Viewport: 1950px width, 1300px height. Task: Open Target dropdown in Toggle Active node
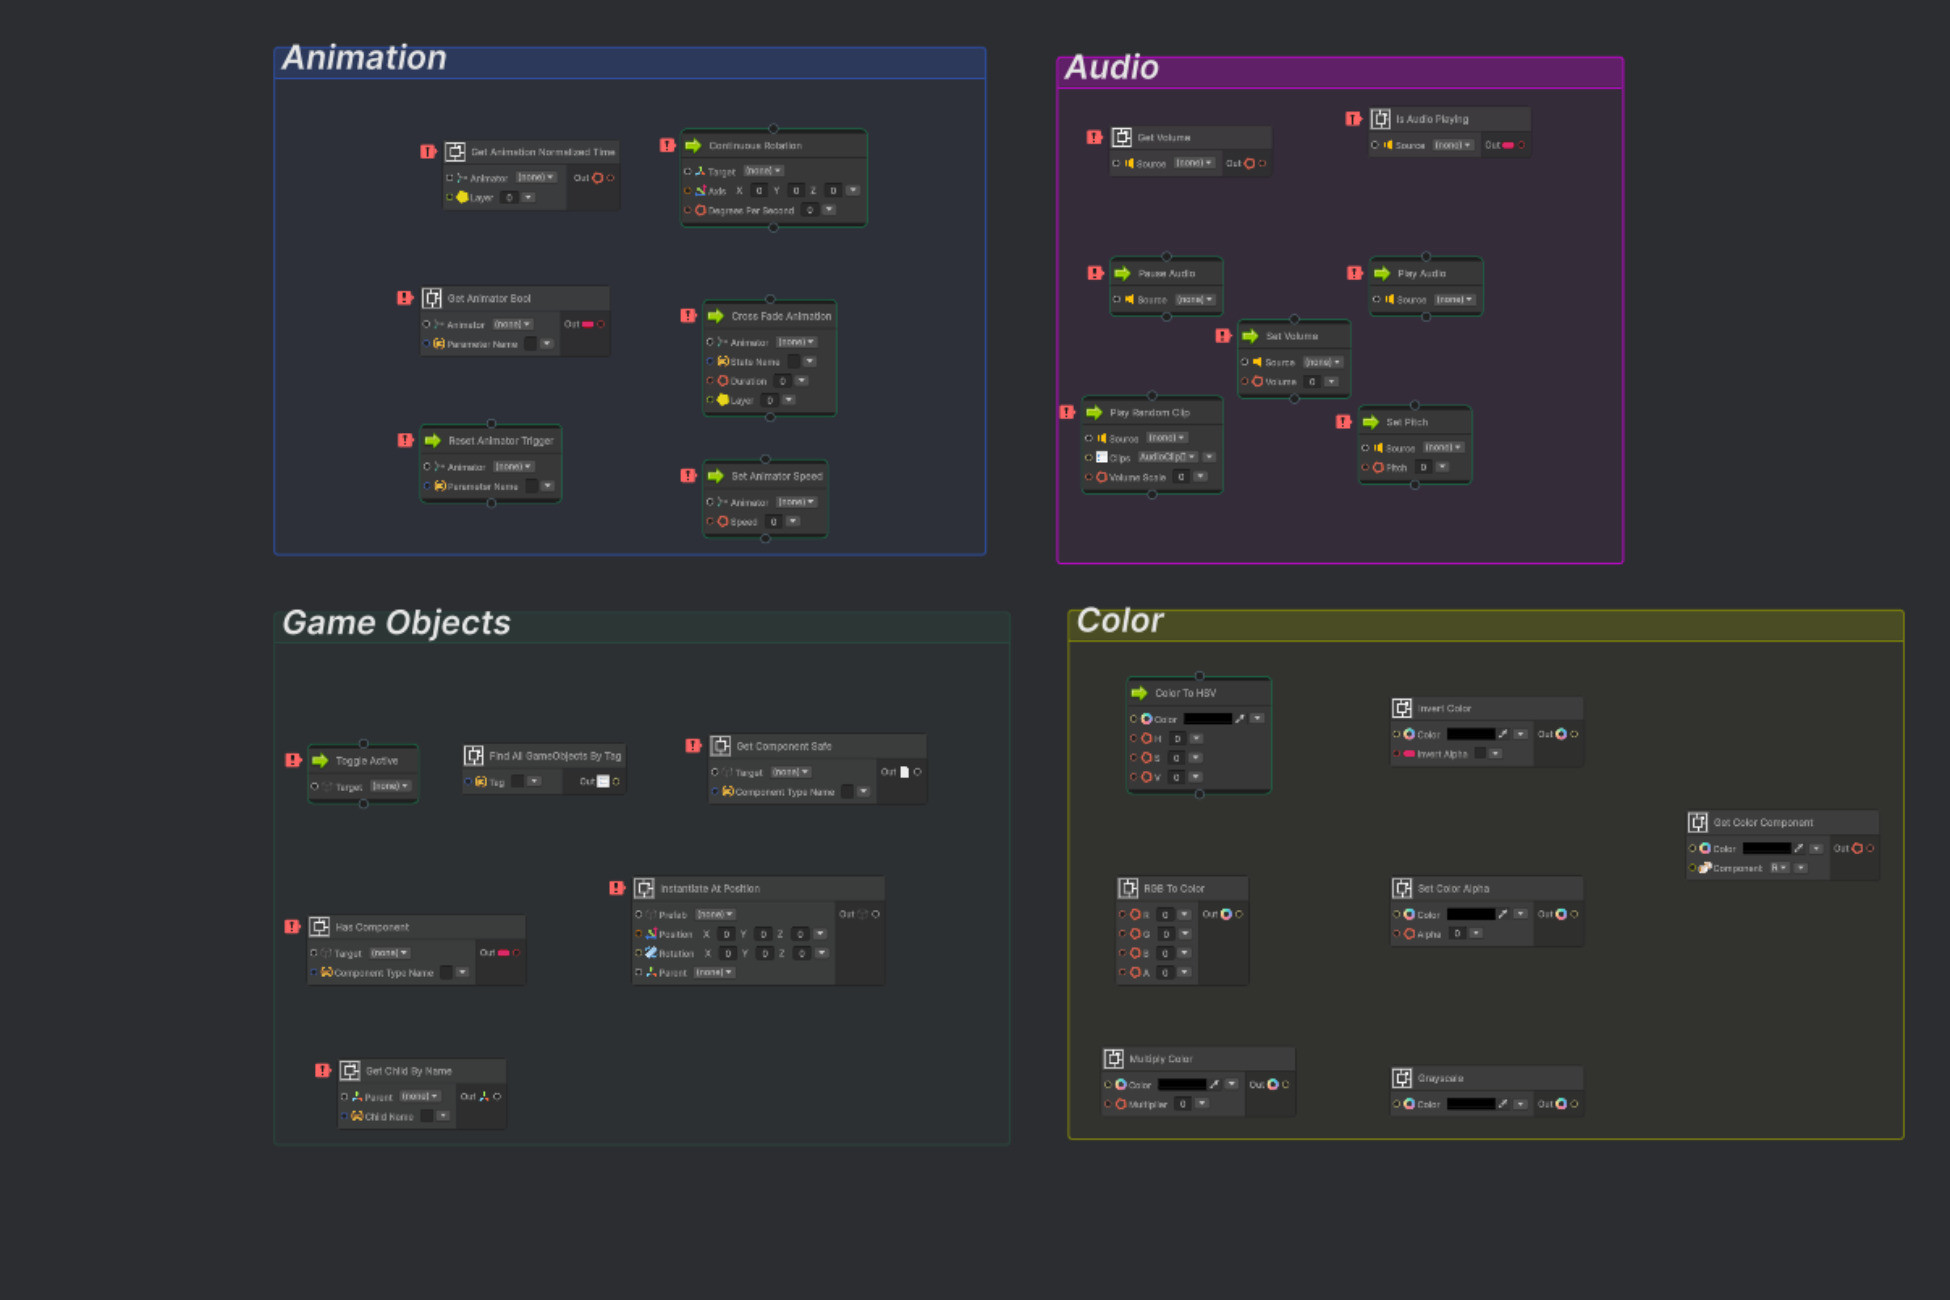tap(391, 786)
